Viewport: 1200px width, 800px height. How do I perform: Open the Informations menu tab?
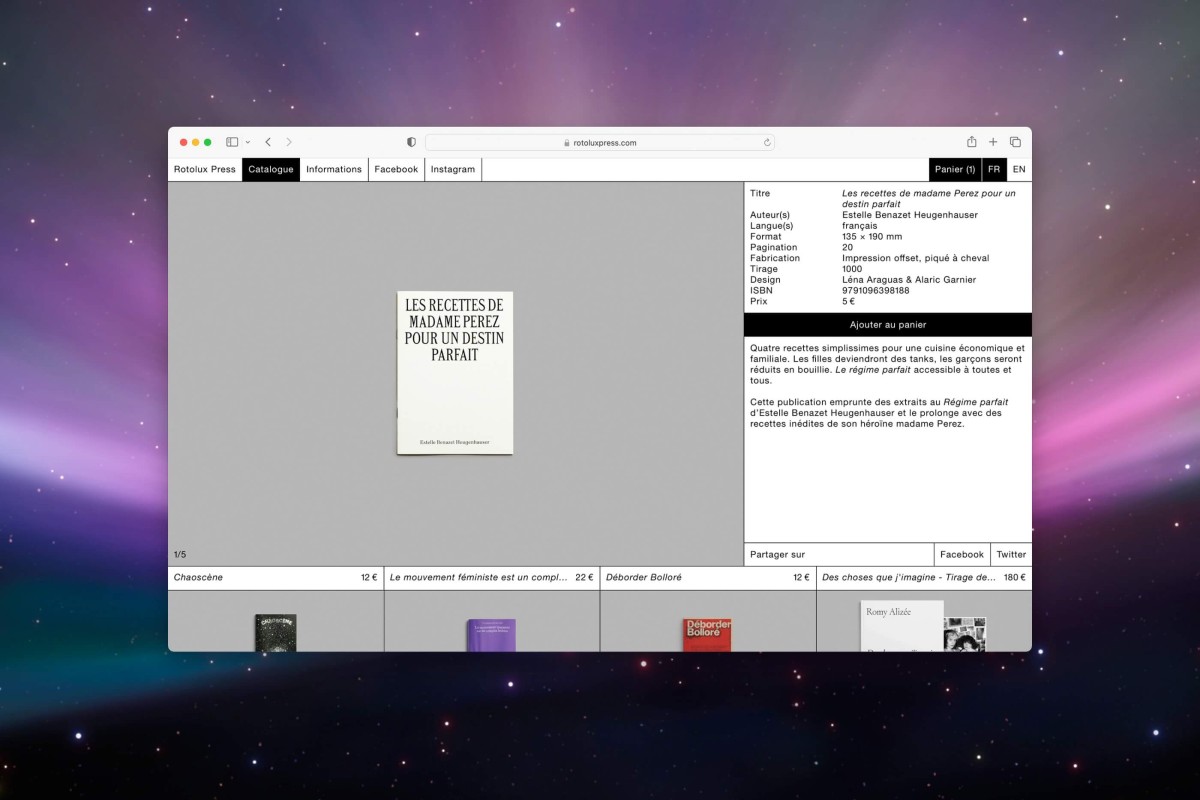(334, 169)
